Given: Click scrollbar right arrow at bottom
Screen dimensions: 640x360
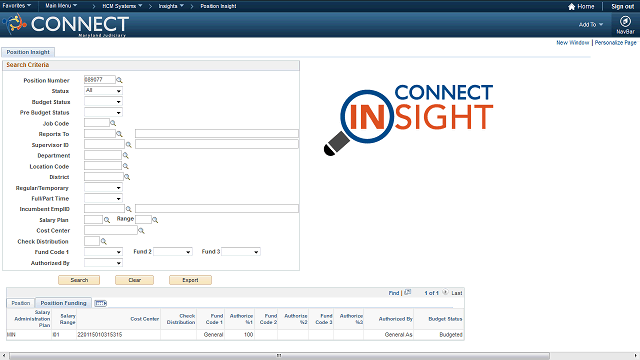Looking at the screenshot, I should pyautogui.click(x=636, y=356).
